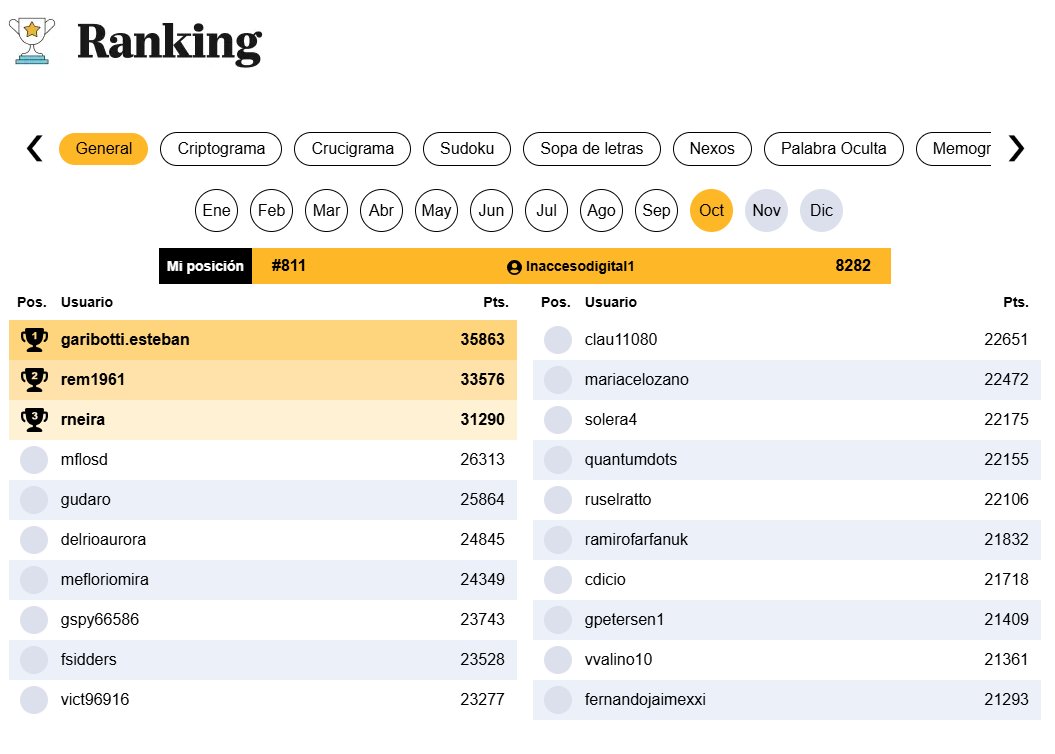Filter ranking by Sep
Image resolution: width=1055 pixels, height=754 pixels.
point(656,211)
